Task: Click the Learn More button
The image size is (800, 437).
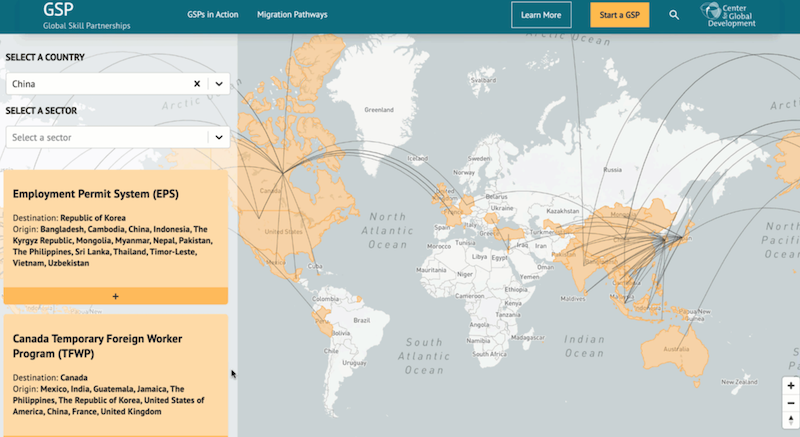Action: 541,15
